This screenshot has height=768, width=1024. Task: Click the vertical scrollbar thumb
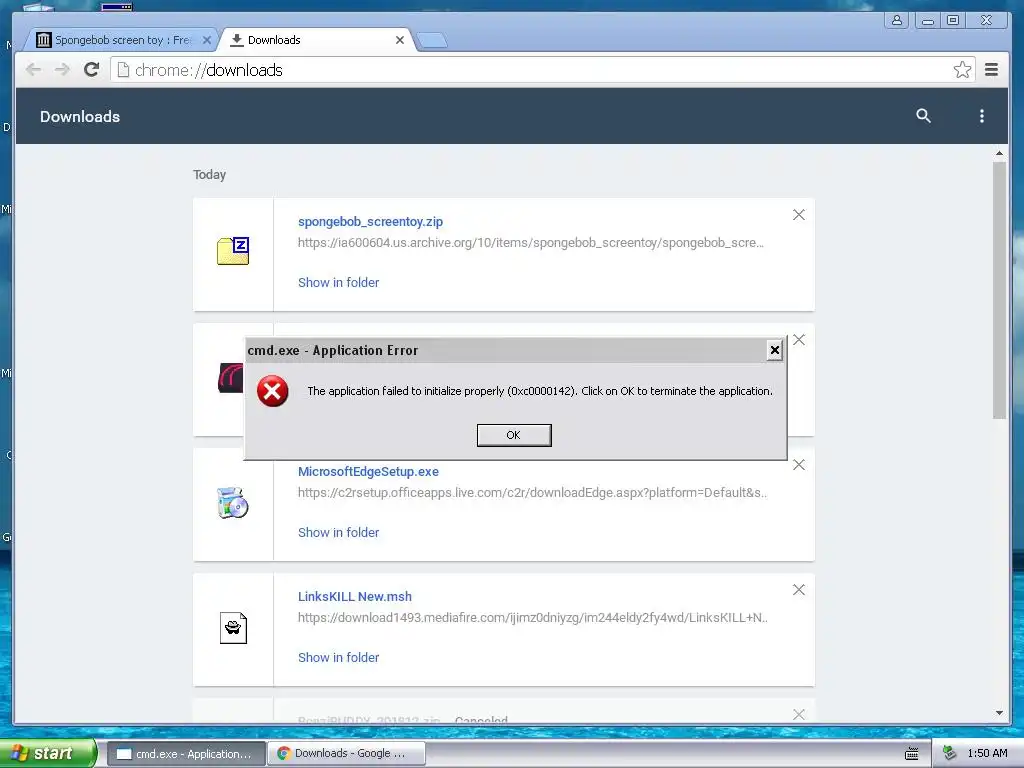click(999, 290)
